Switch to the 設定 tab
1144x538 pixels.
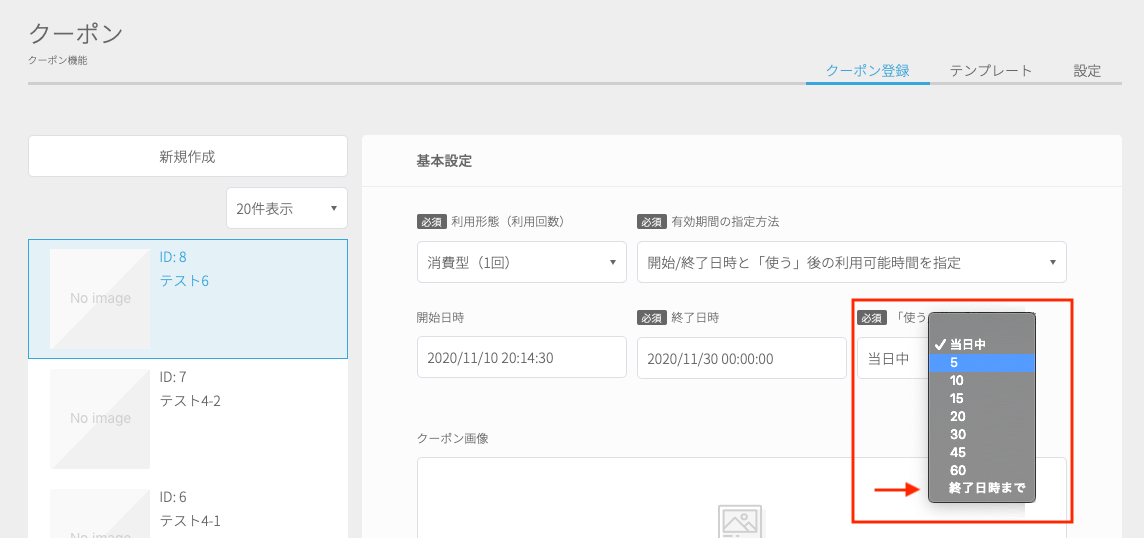coord(1086,71)
